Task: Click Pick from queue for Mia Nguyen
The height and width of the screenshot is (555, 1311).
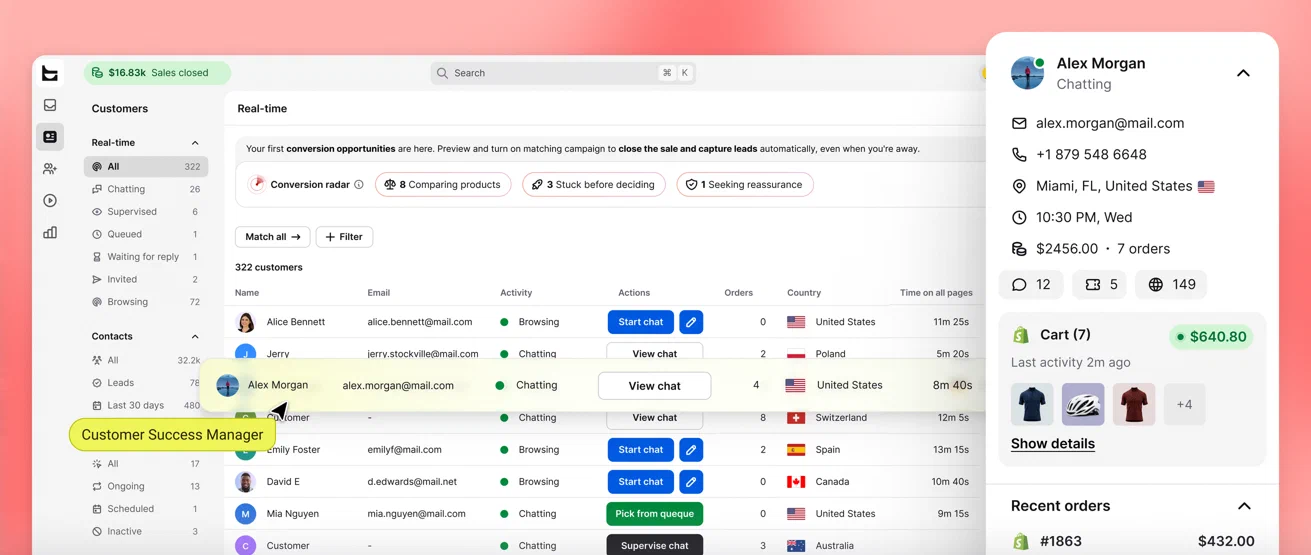Action: 654,514
